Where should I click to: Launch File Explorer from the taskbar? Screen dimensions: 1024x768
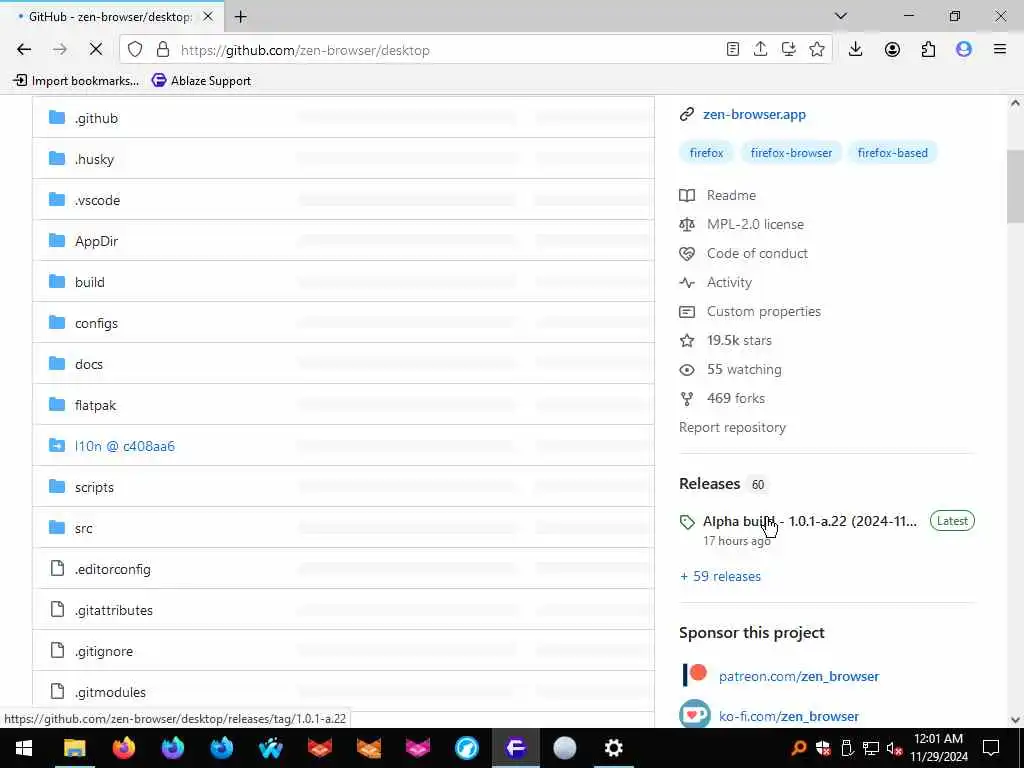[74, 748]
